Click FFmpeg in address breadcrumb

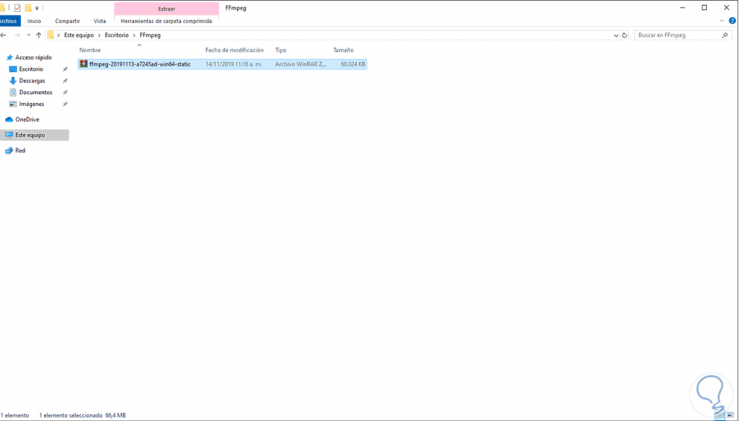click(x=150, y=35)
